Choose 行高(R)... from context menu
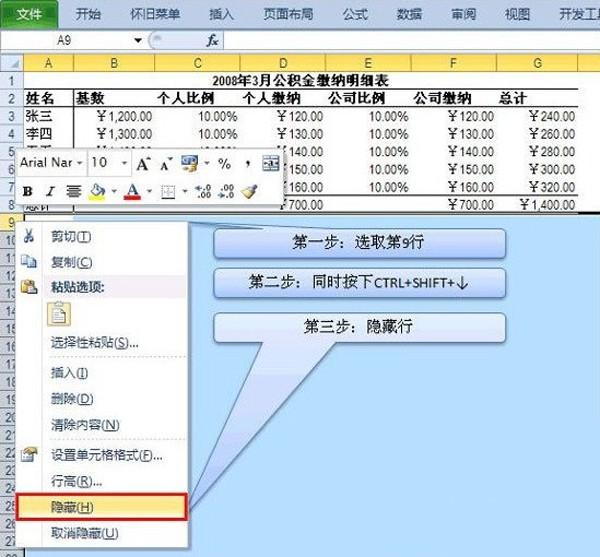The image size is (600, 557). [102, 481]
